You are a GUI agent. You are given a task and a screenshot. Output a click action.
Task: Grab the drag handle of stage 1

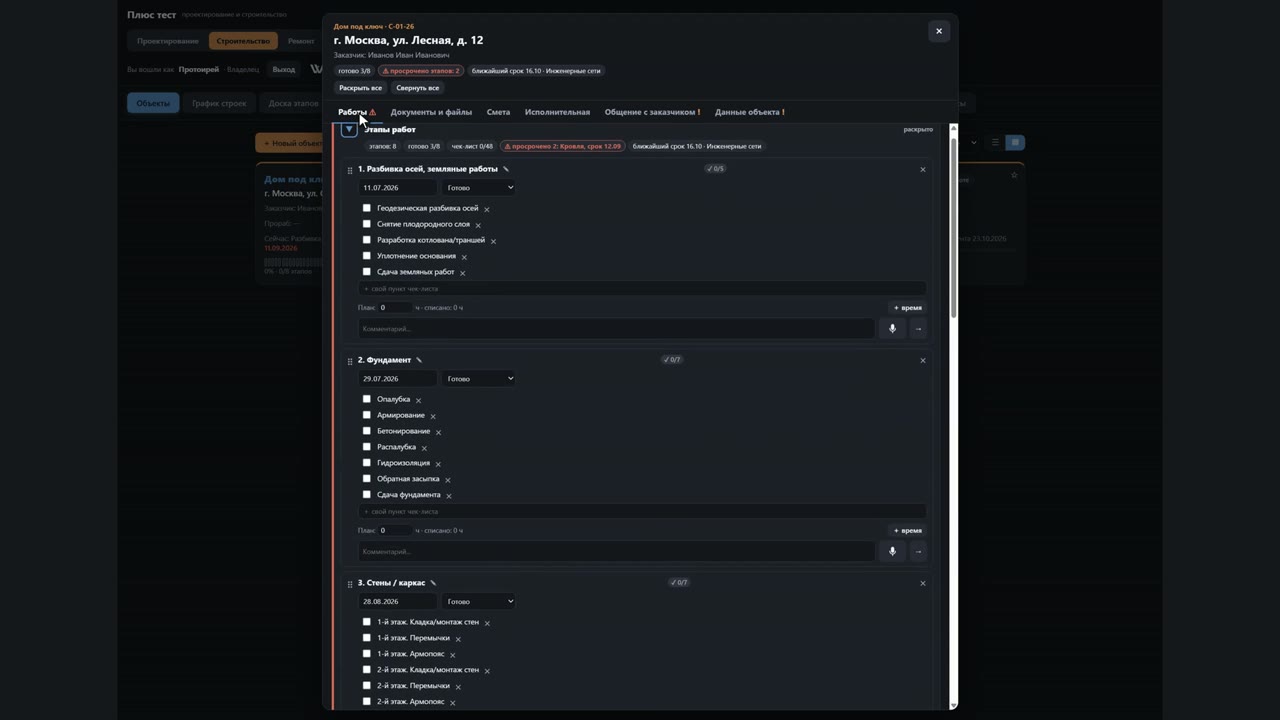(x=349, y=170)
